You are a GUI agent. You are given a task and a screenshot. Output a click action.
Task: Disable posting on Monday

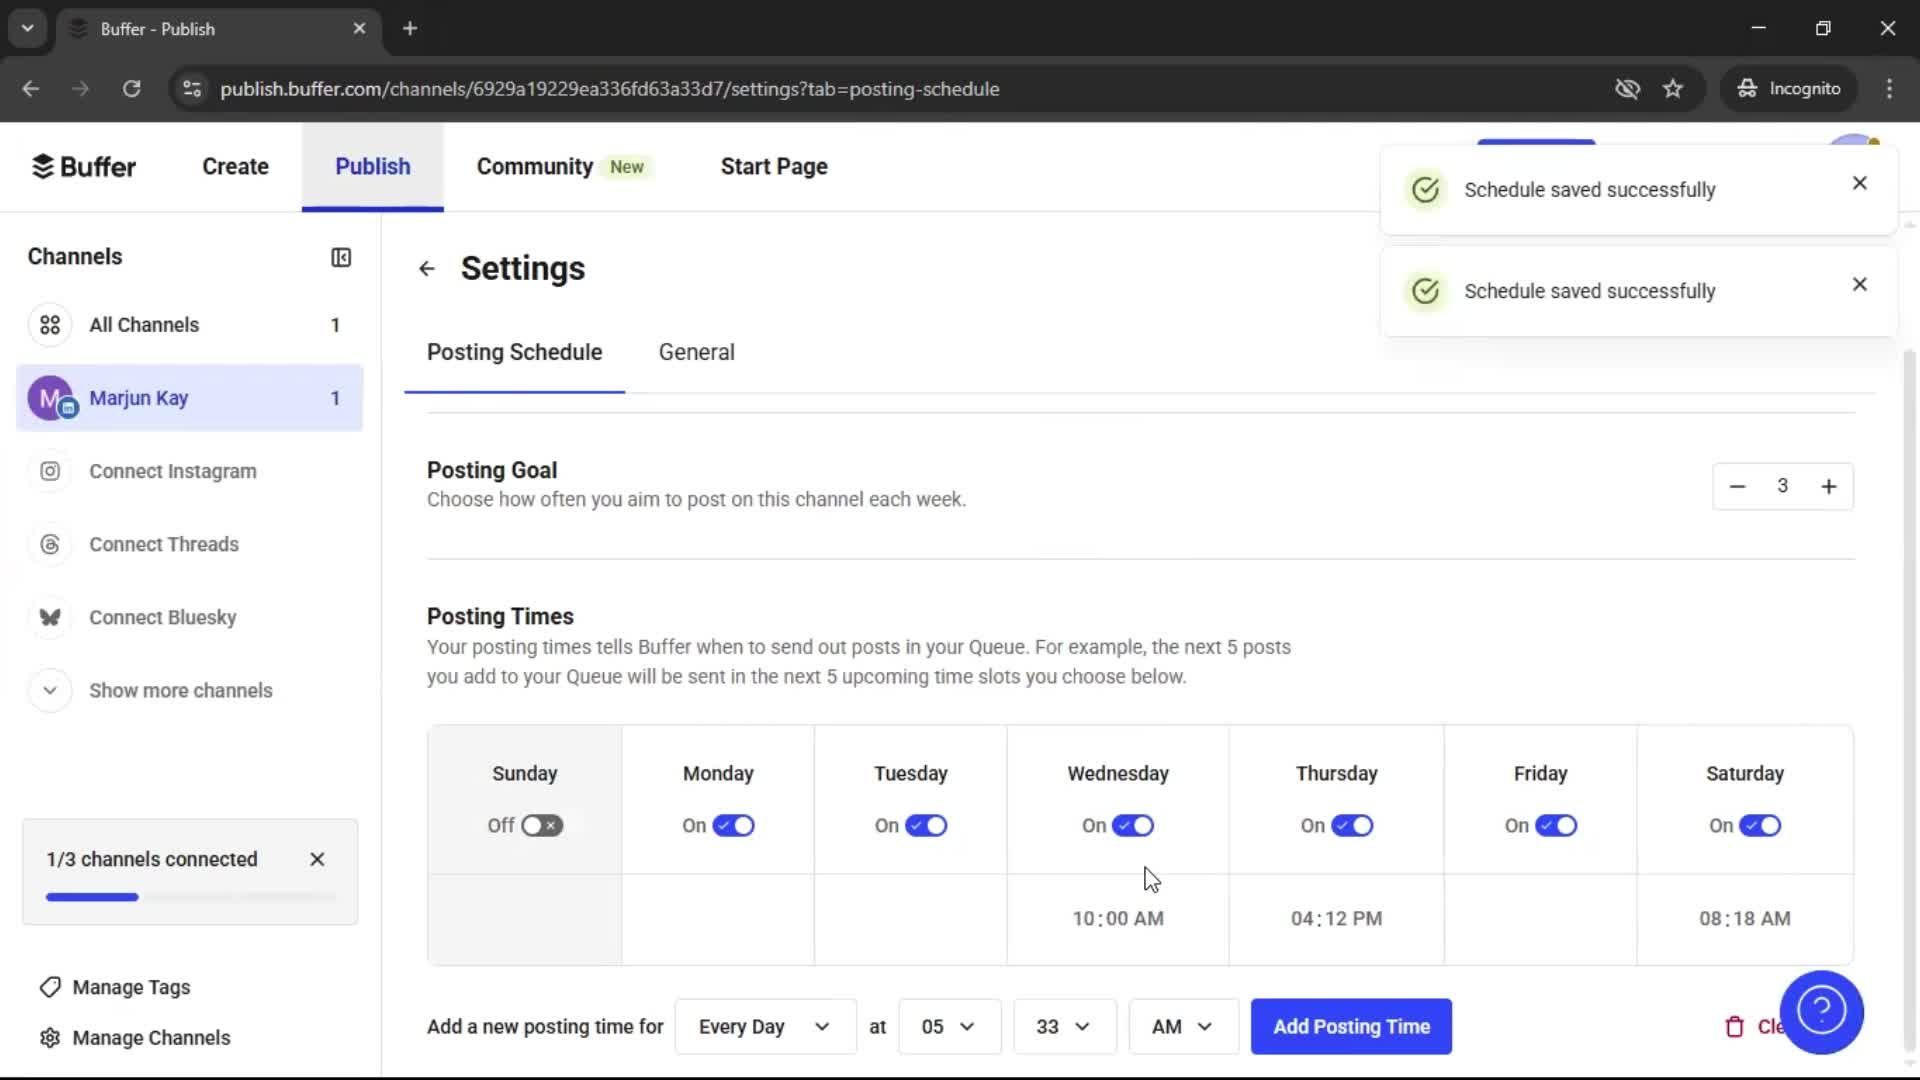tap(734, 825)
